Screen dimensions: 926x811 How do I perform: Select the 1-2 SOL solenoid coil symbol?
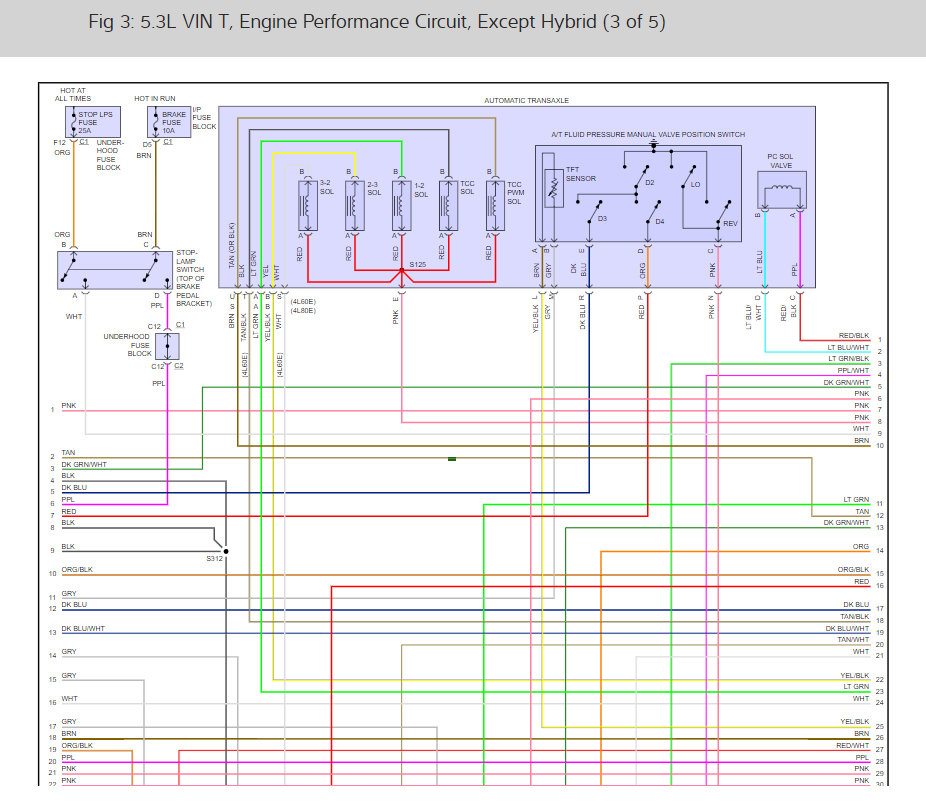point(402,206)
